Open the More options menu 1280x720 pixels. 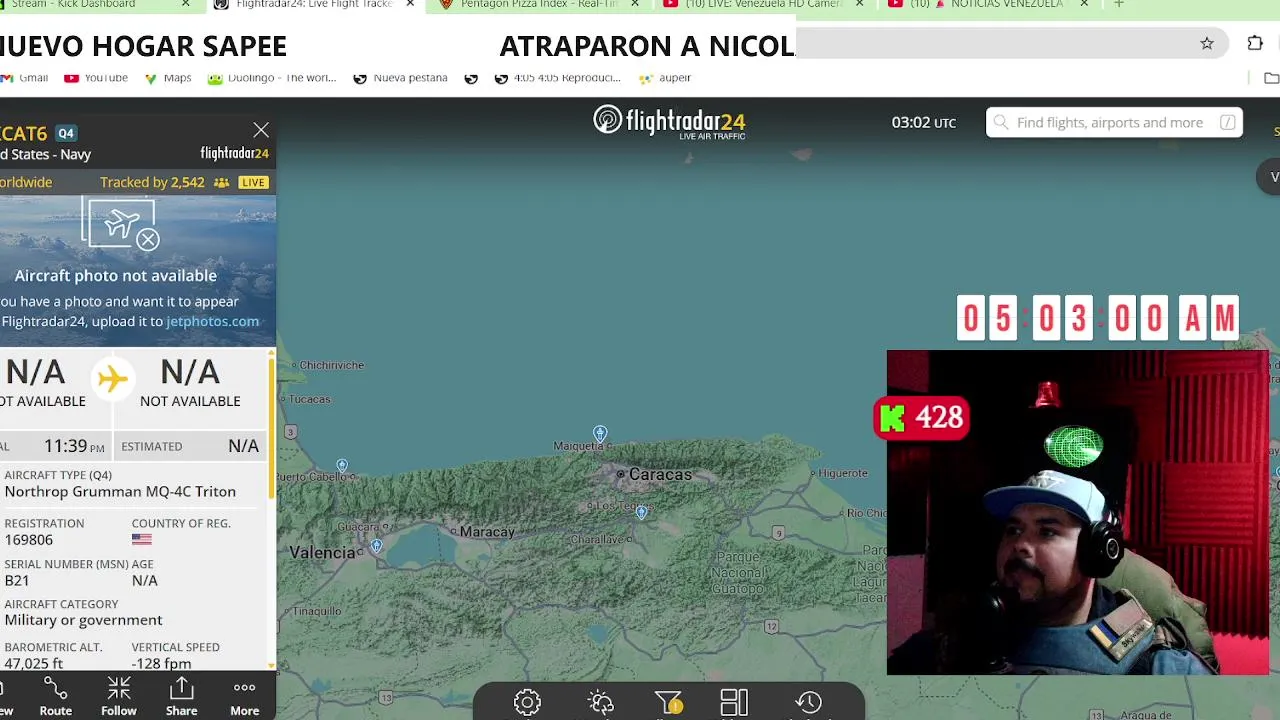[x=245, y=696]
